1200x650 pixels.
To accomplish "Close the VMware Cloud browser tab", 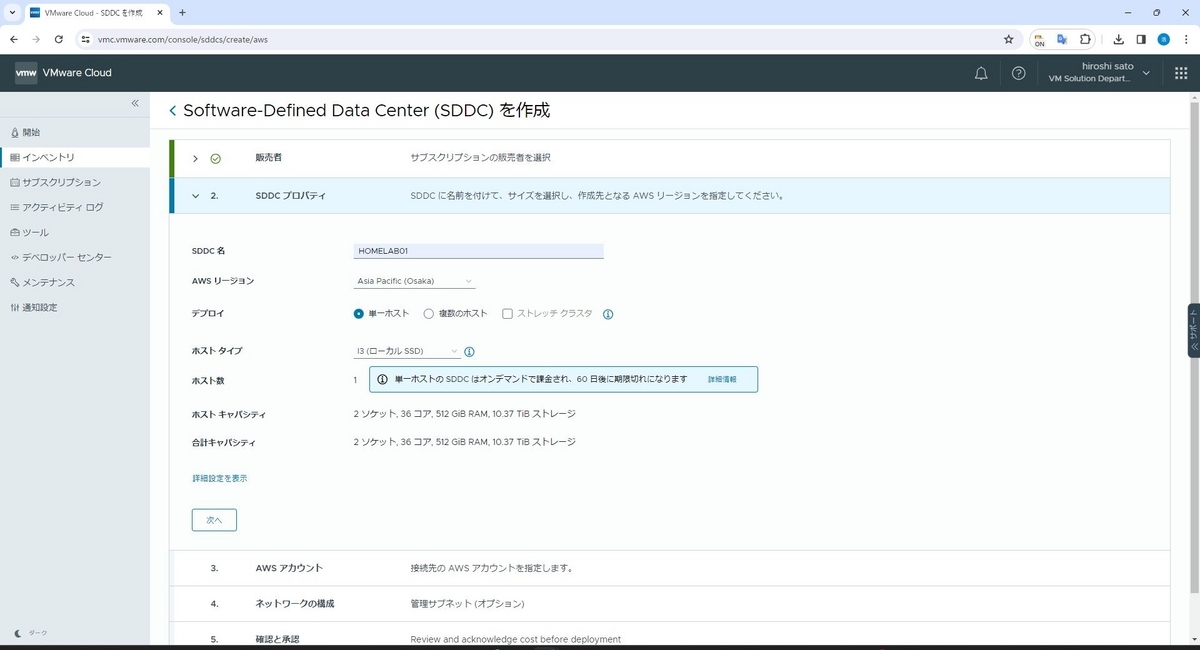I will pyautogui.click(x=160, y=12).
